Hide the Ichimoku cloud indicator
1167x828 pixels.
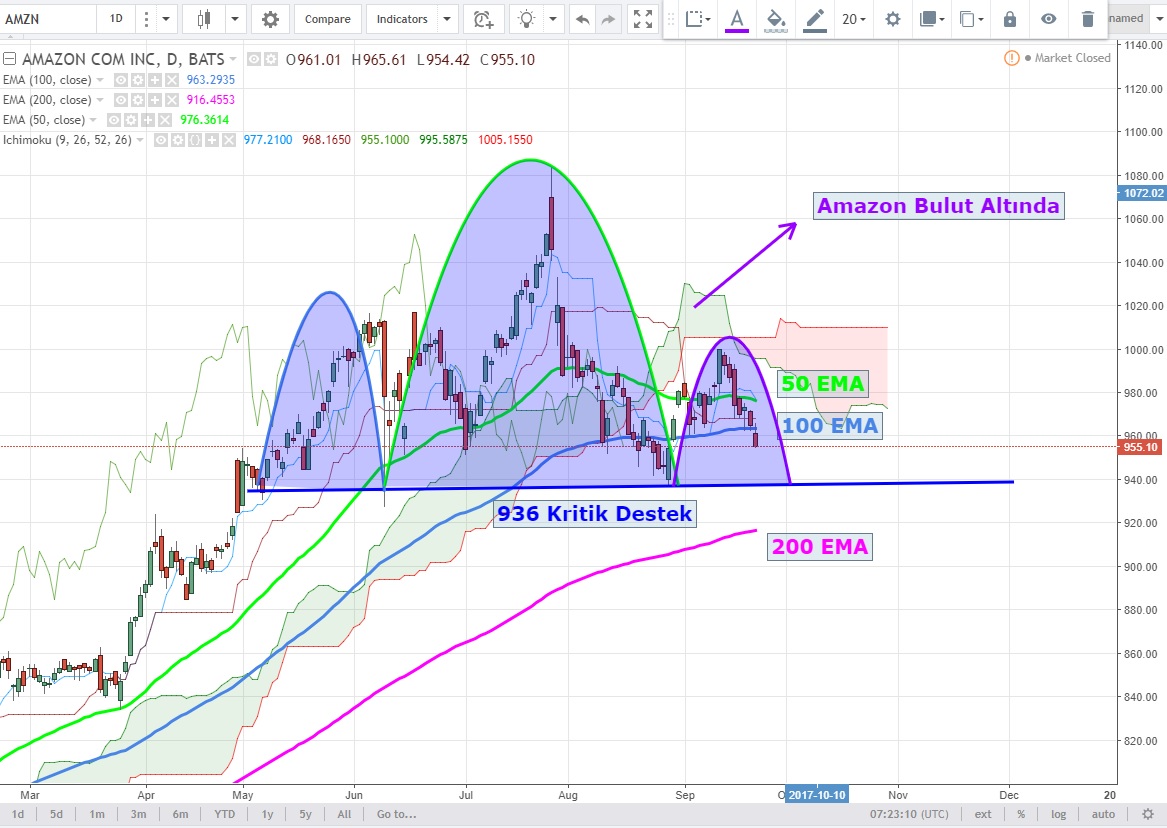[161, 140]
